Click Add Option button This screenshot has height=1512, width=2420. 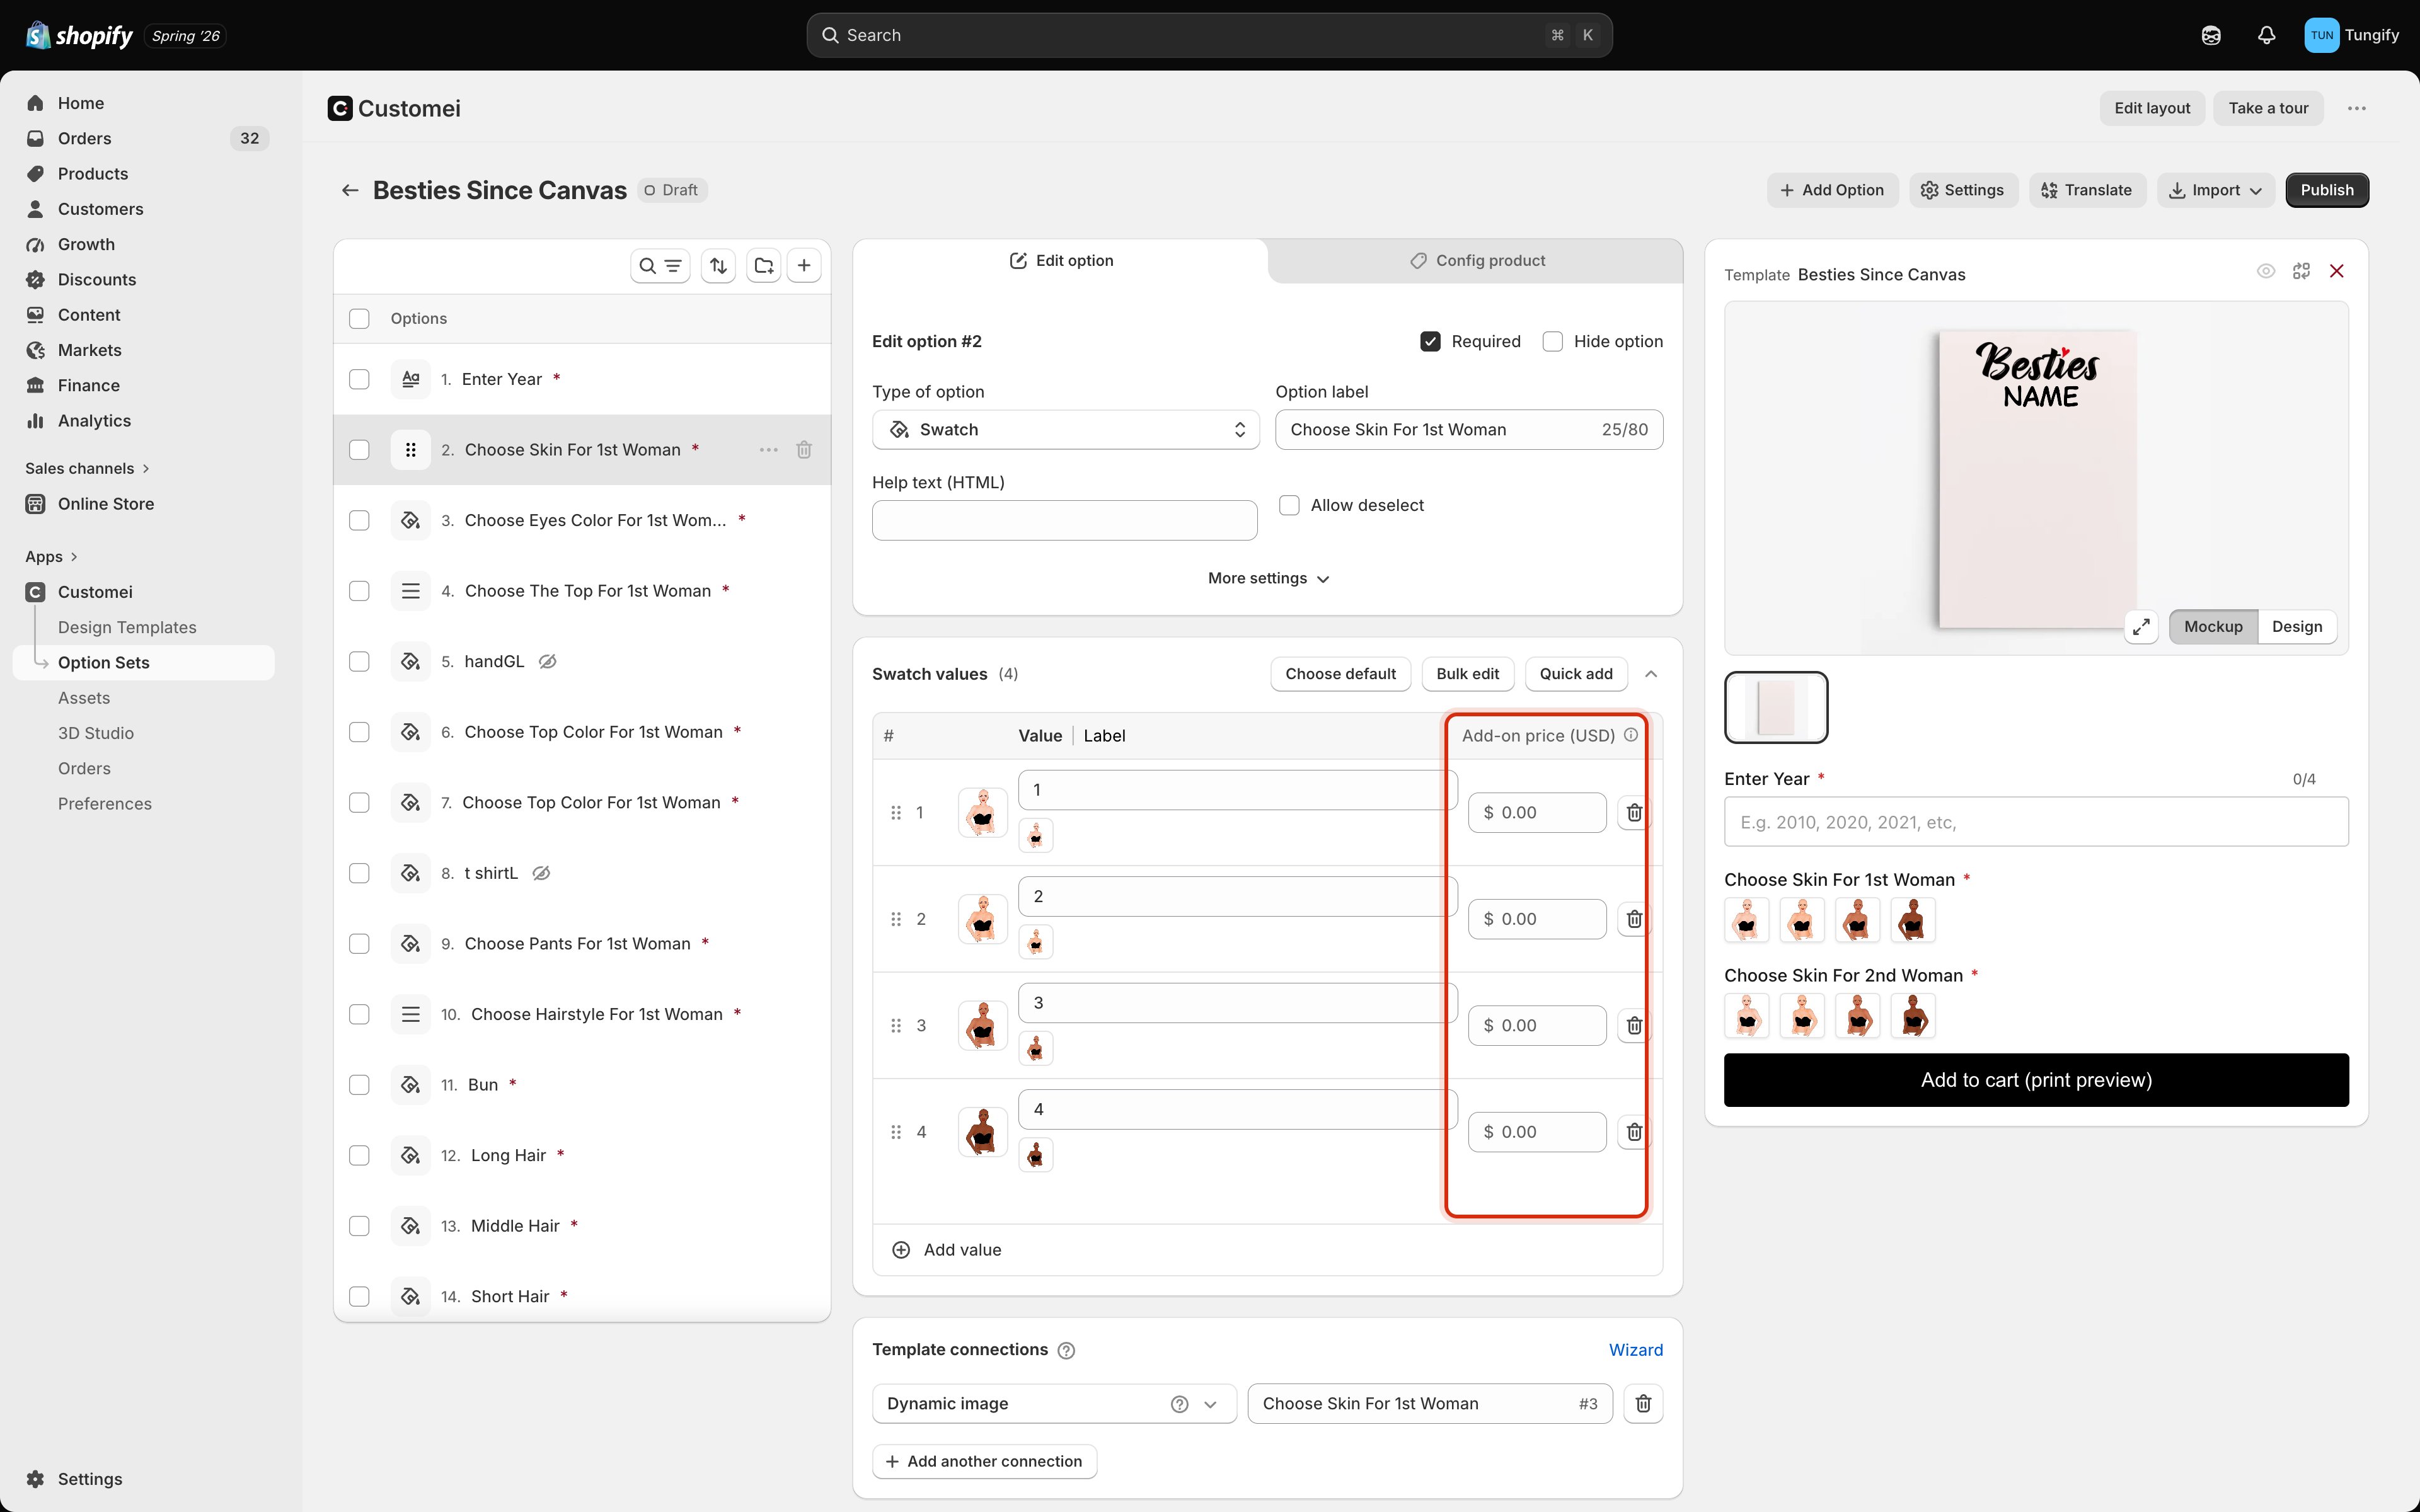(x=1832, y=190)
